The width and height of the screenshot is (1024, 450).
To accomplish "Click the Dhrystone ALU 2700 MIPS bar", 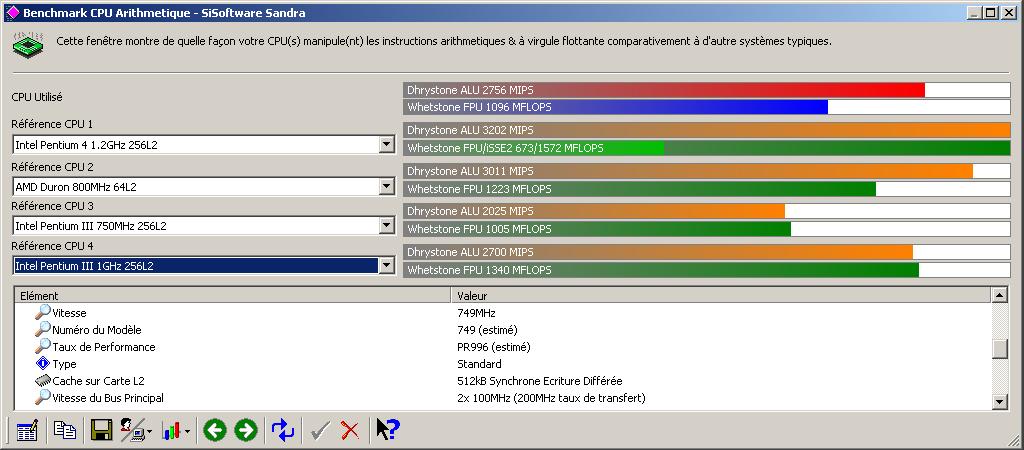I will tap(707, 252).
